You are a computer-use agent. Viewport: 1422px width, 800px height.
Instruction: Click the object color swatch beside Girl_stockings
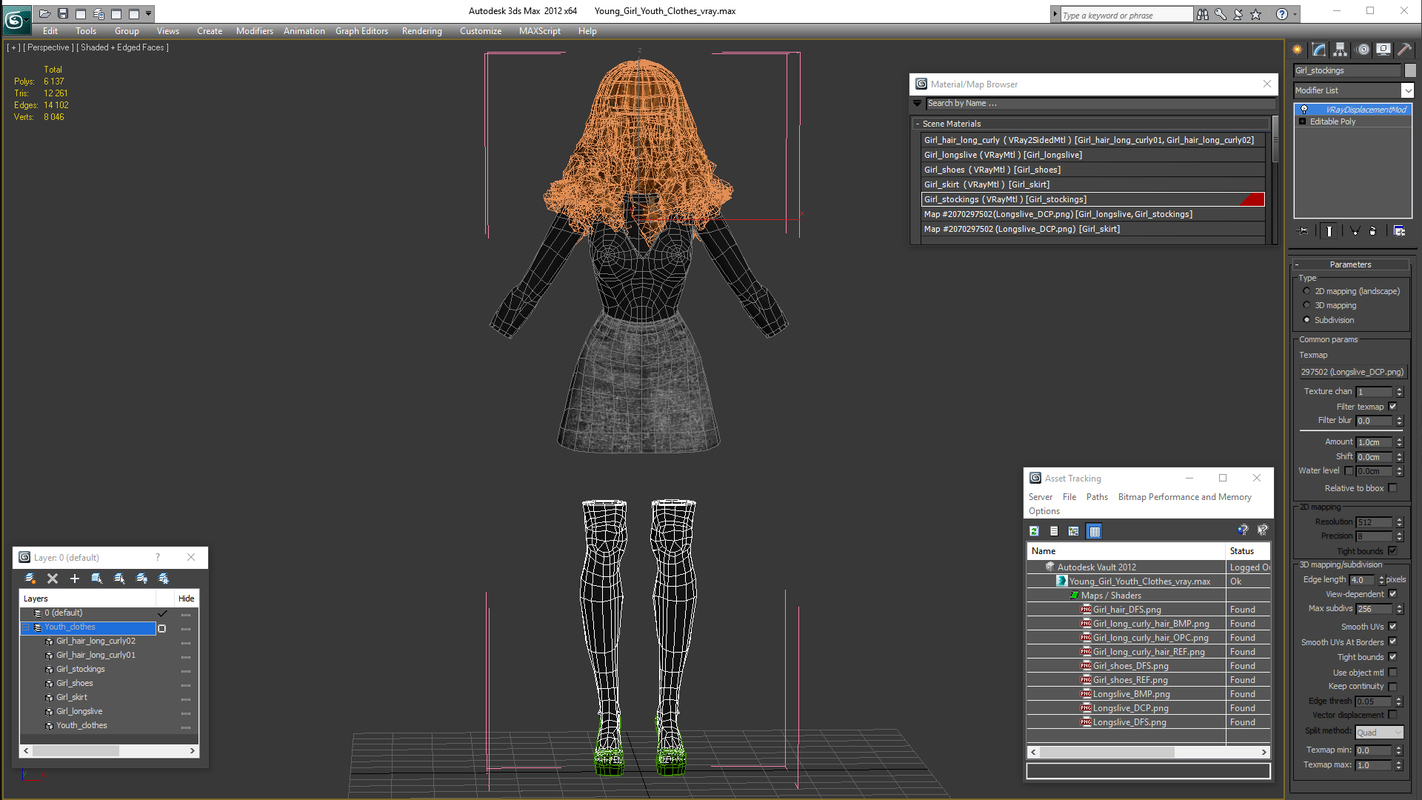[1410, 70]
